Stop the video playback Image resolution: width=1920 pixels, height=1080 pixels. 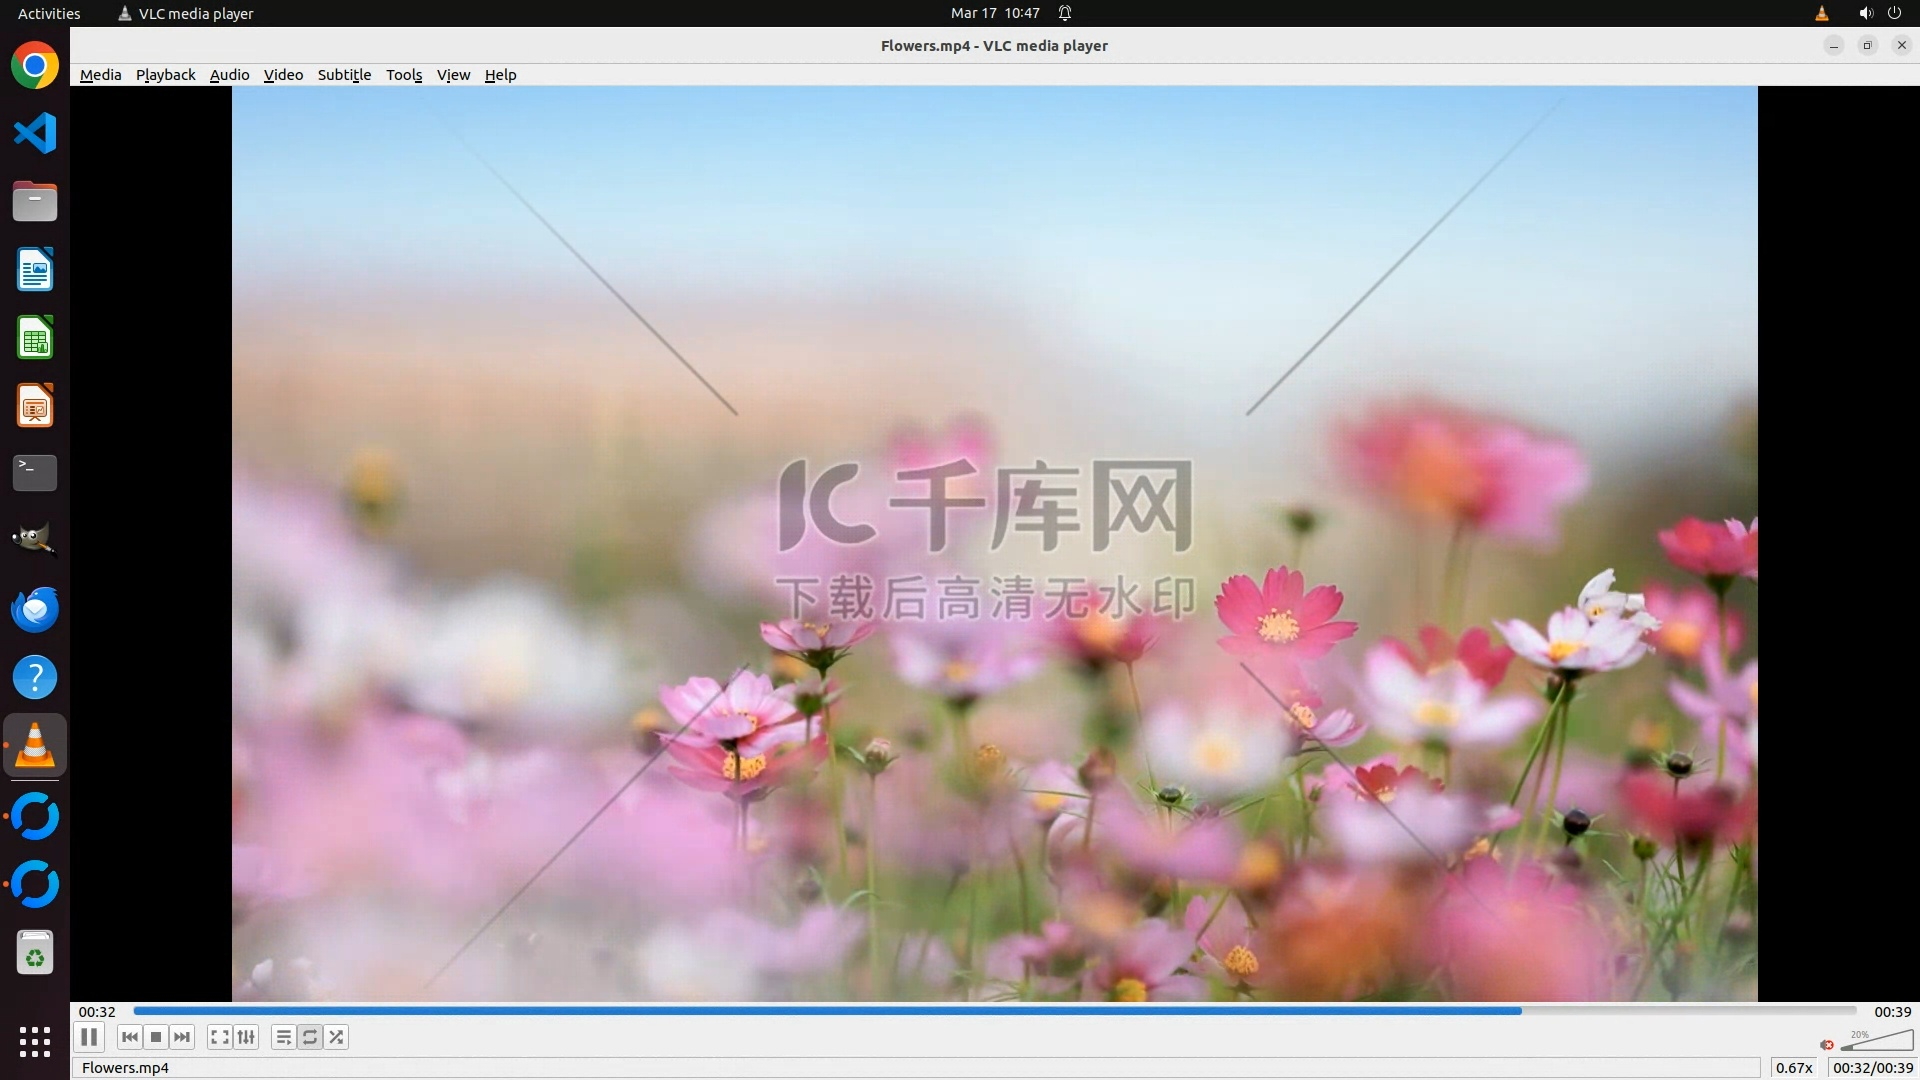pos(156,1037)
